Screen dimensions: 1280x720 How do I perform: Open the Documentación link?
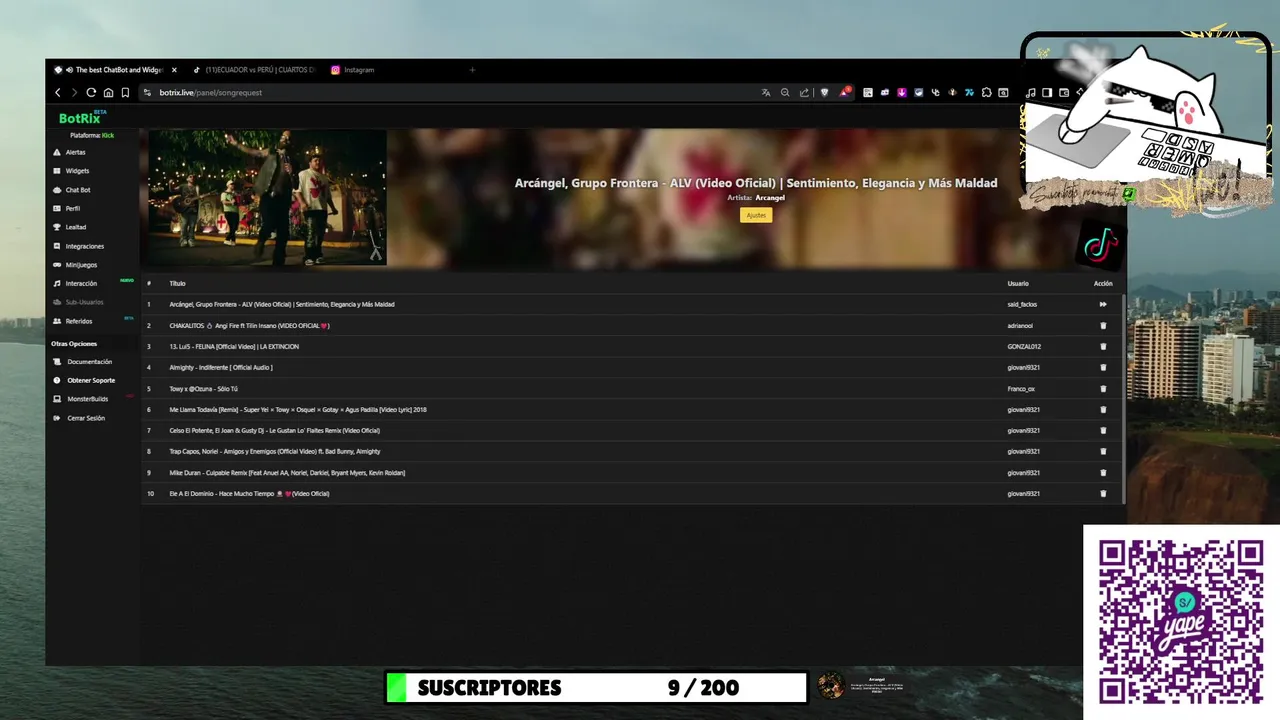[x=89, y=362]
